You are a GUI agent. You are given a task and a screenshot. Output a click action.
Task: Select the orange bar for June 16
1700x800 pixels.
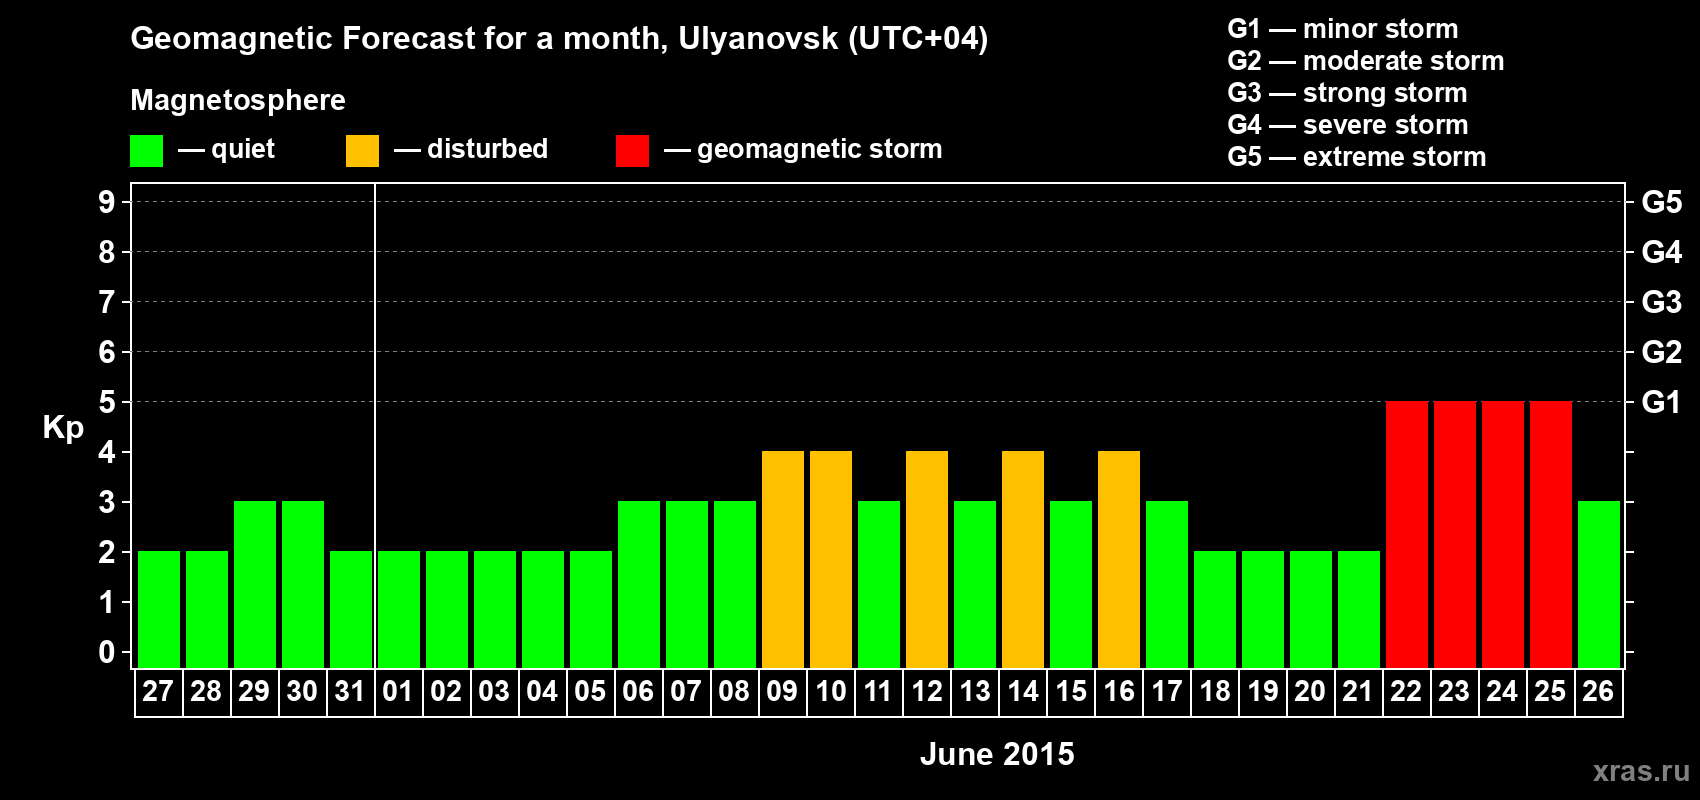pos(1119,559)
